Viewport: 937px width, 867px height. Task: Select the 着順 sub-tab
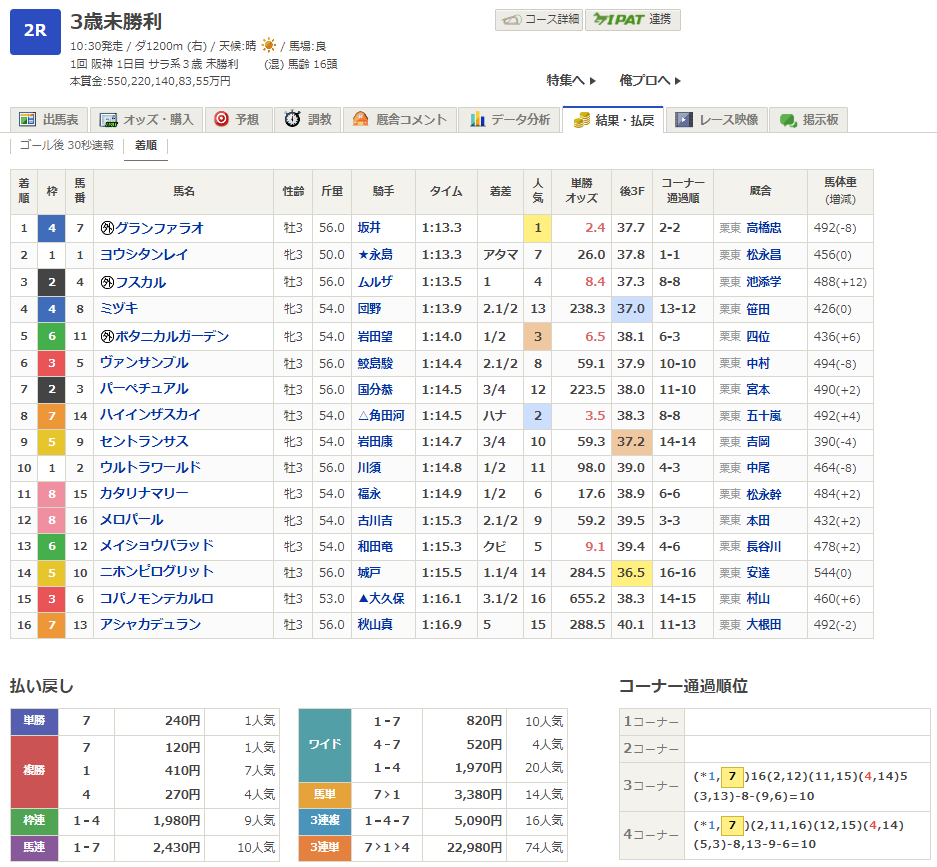tap(145, 146)
